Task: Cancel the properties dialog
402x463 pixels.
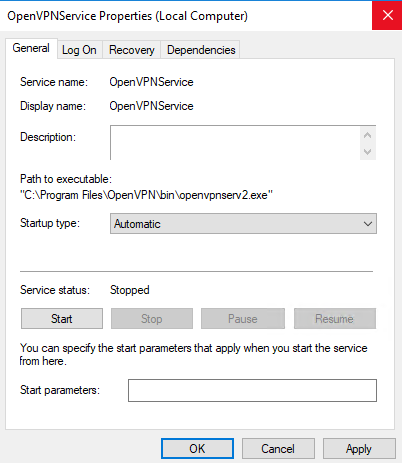Action: pyautogui.click(x=278, y=449)
